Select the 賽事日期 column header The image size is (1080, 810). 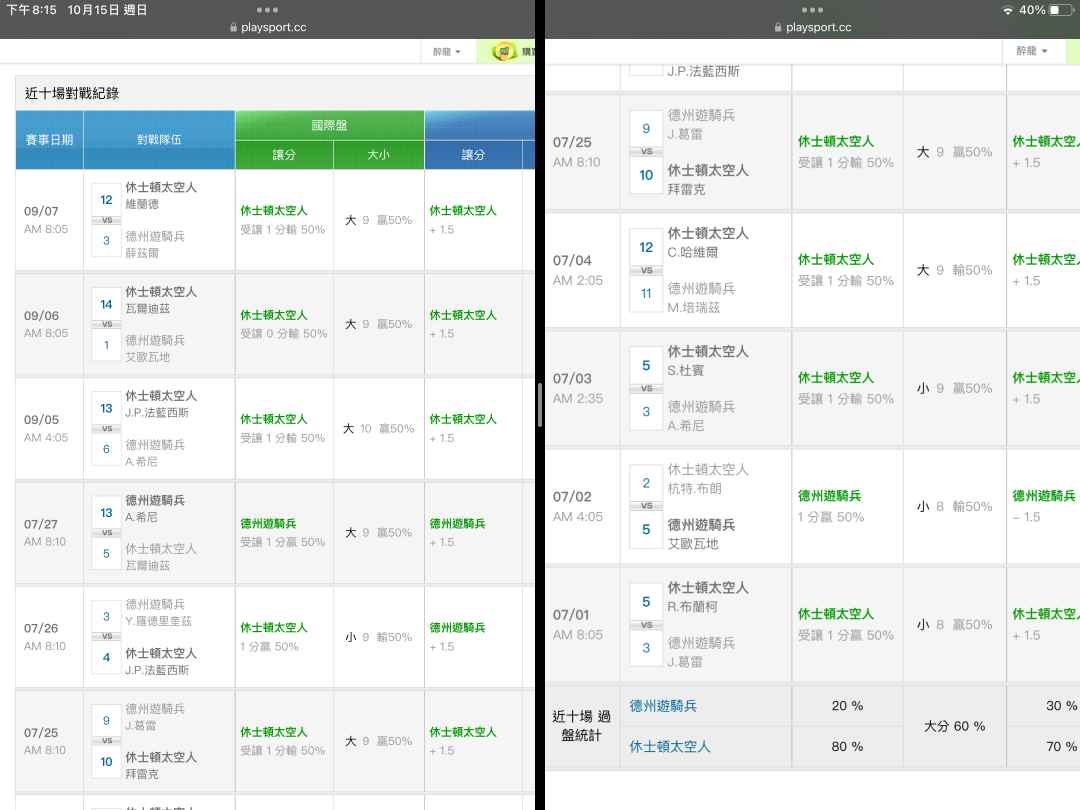49,140
